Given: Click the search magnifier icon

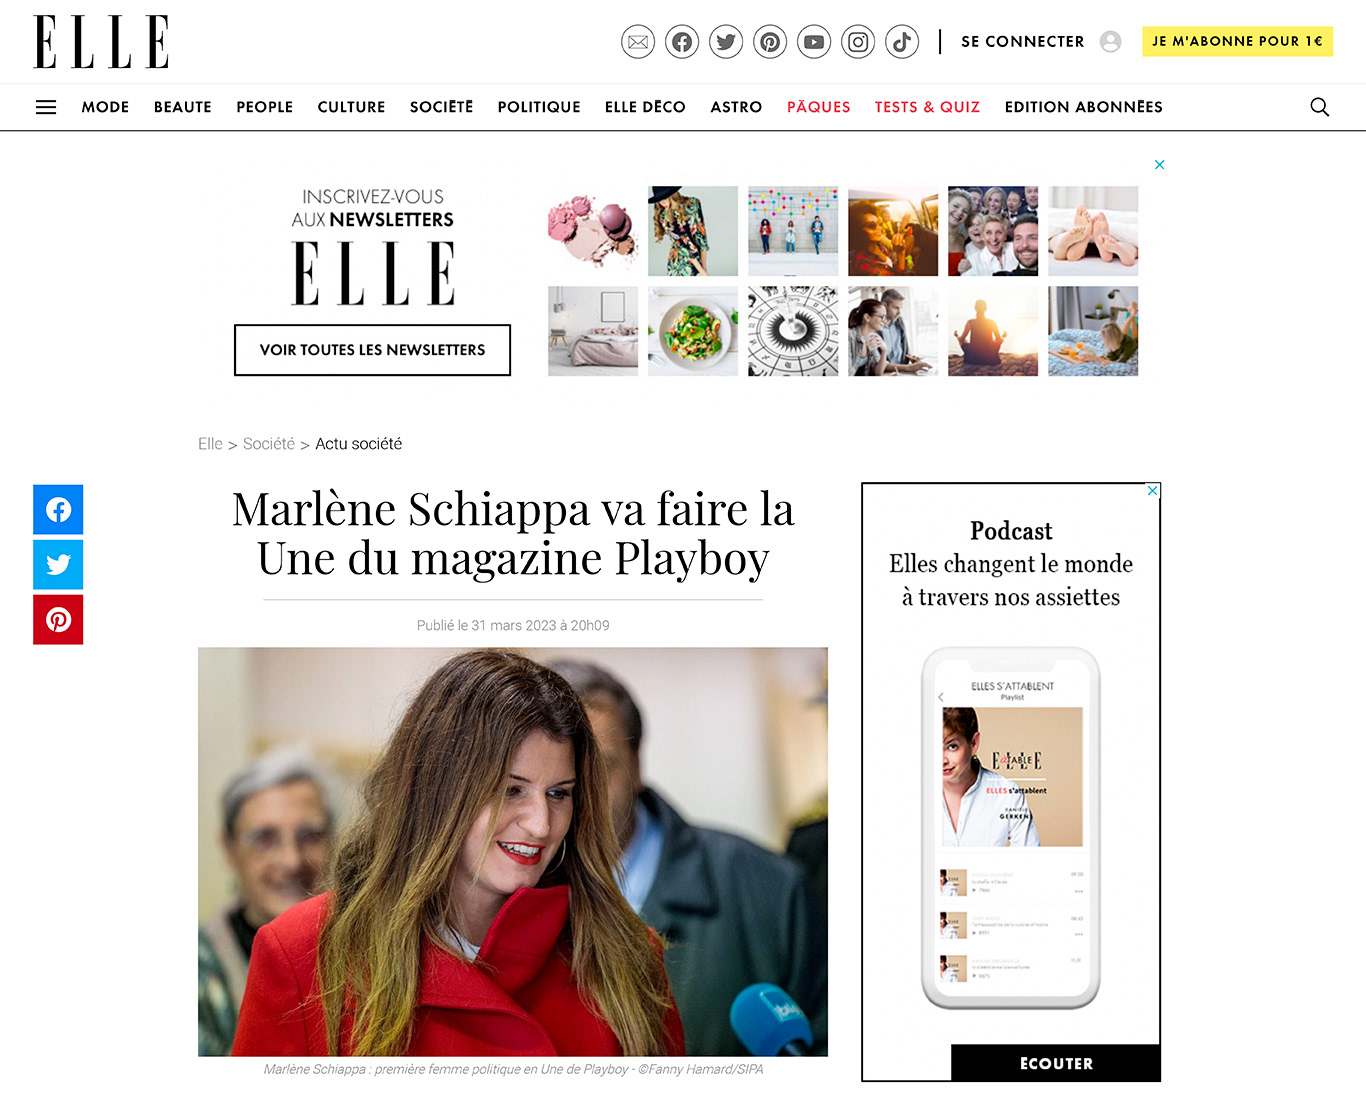Looking at the screenshot, I should click(1320, 107).
